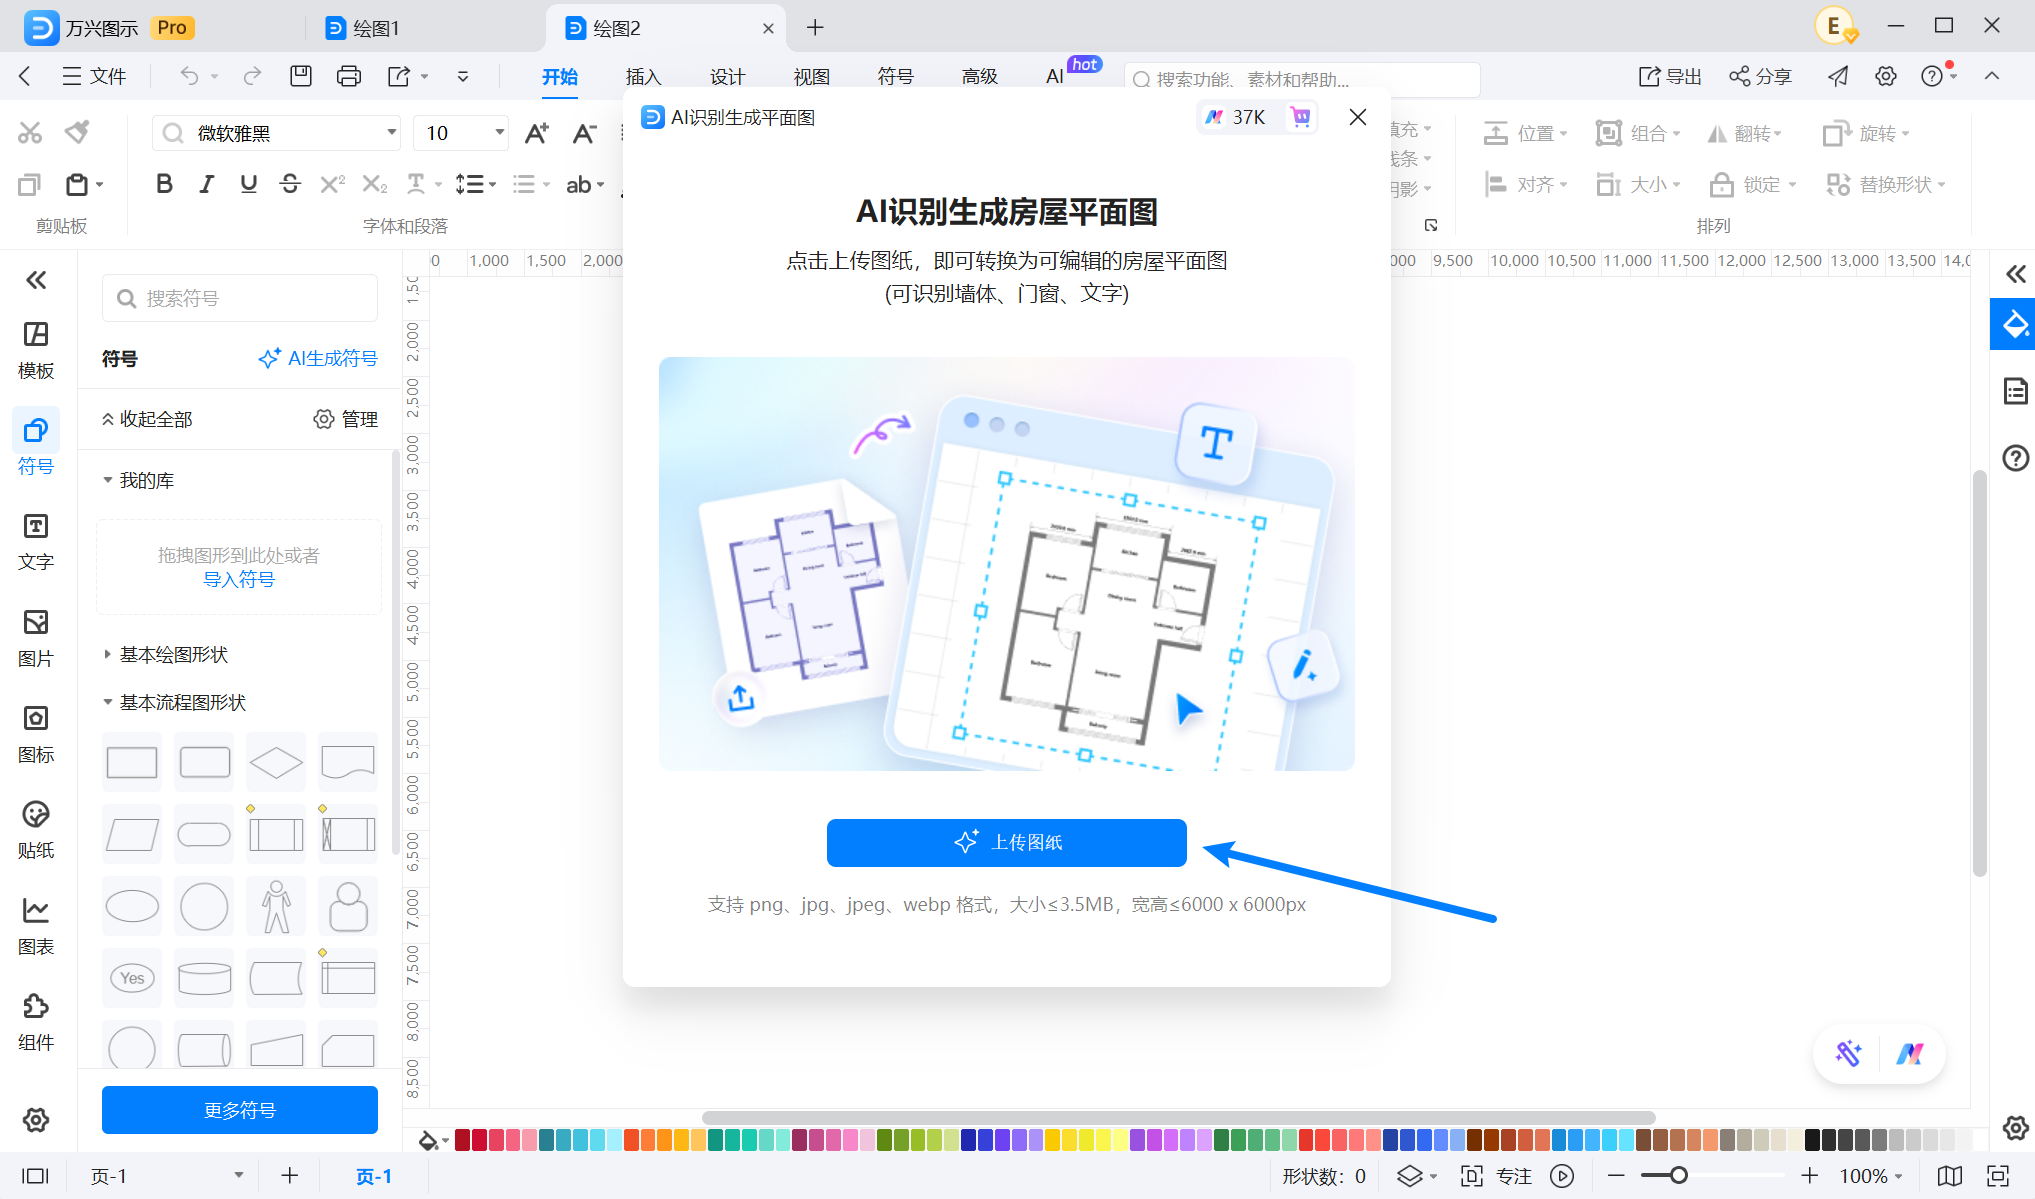
Task: Click AI生成符号 link
Action: tap(318, 358)
